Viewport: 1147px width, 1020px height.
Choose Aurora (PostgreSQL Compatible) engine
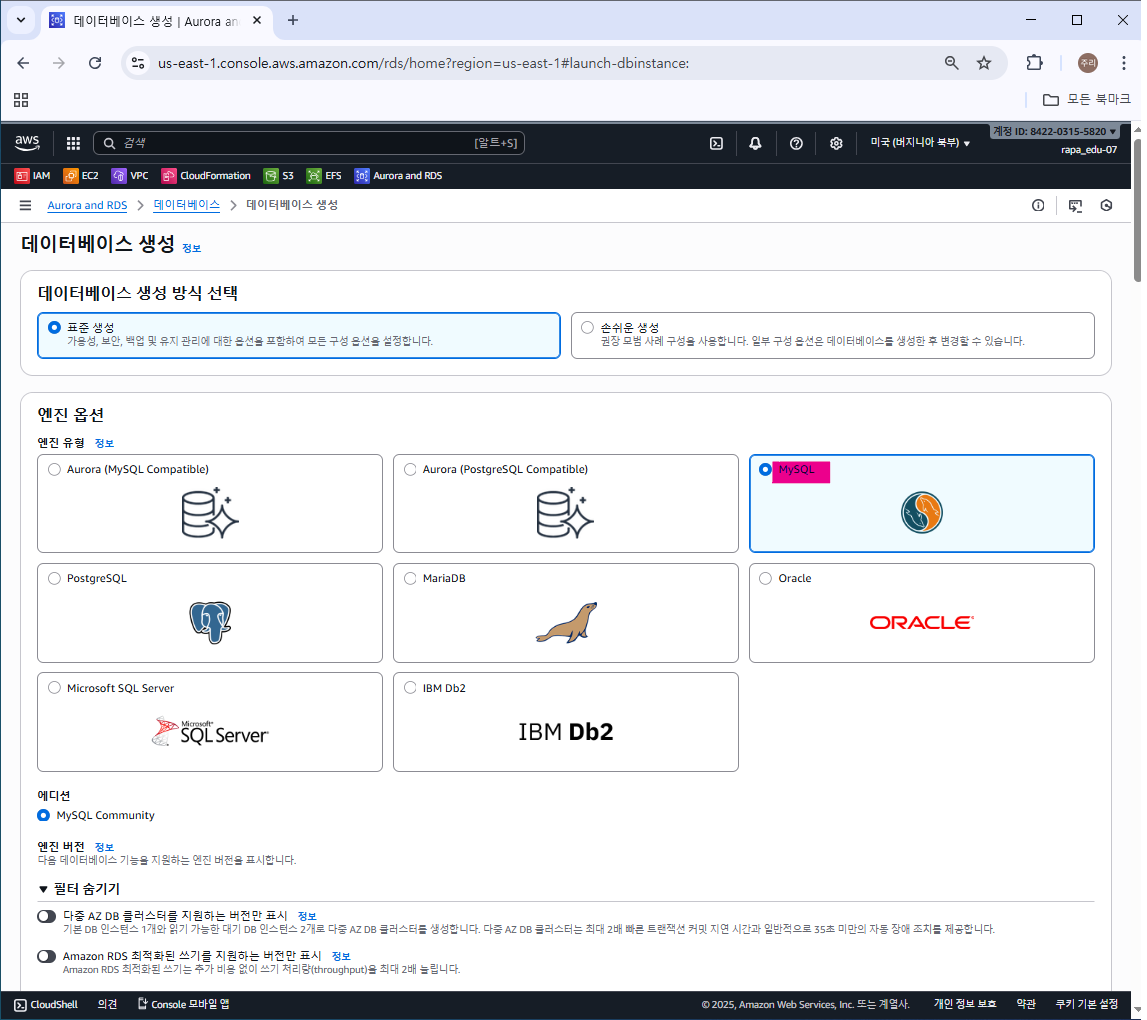point(410,470)
